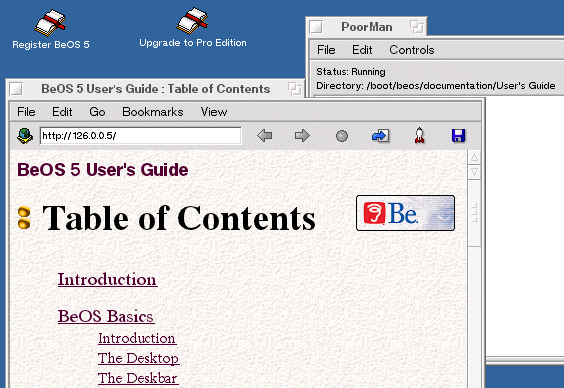Viewport: 564px width, 388px height.
Task: Open The Deskbar link
Action: [x=138, y=378]
